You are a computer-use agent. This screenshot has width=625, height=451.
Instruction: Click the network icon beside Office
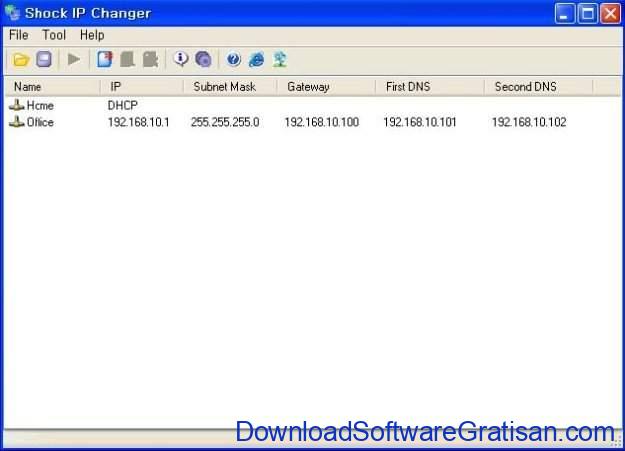[x=17, y=122]
